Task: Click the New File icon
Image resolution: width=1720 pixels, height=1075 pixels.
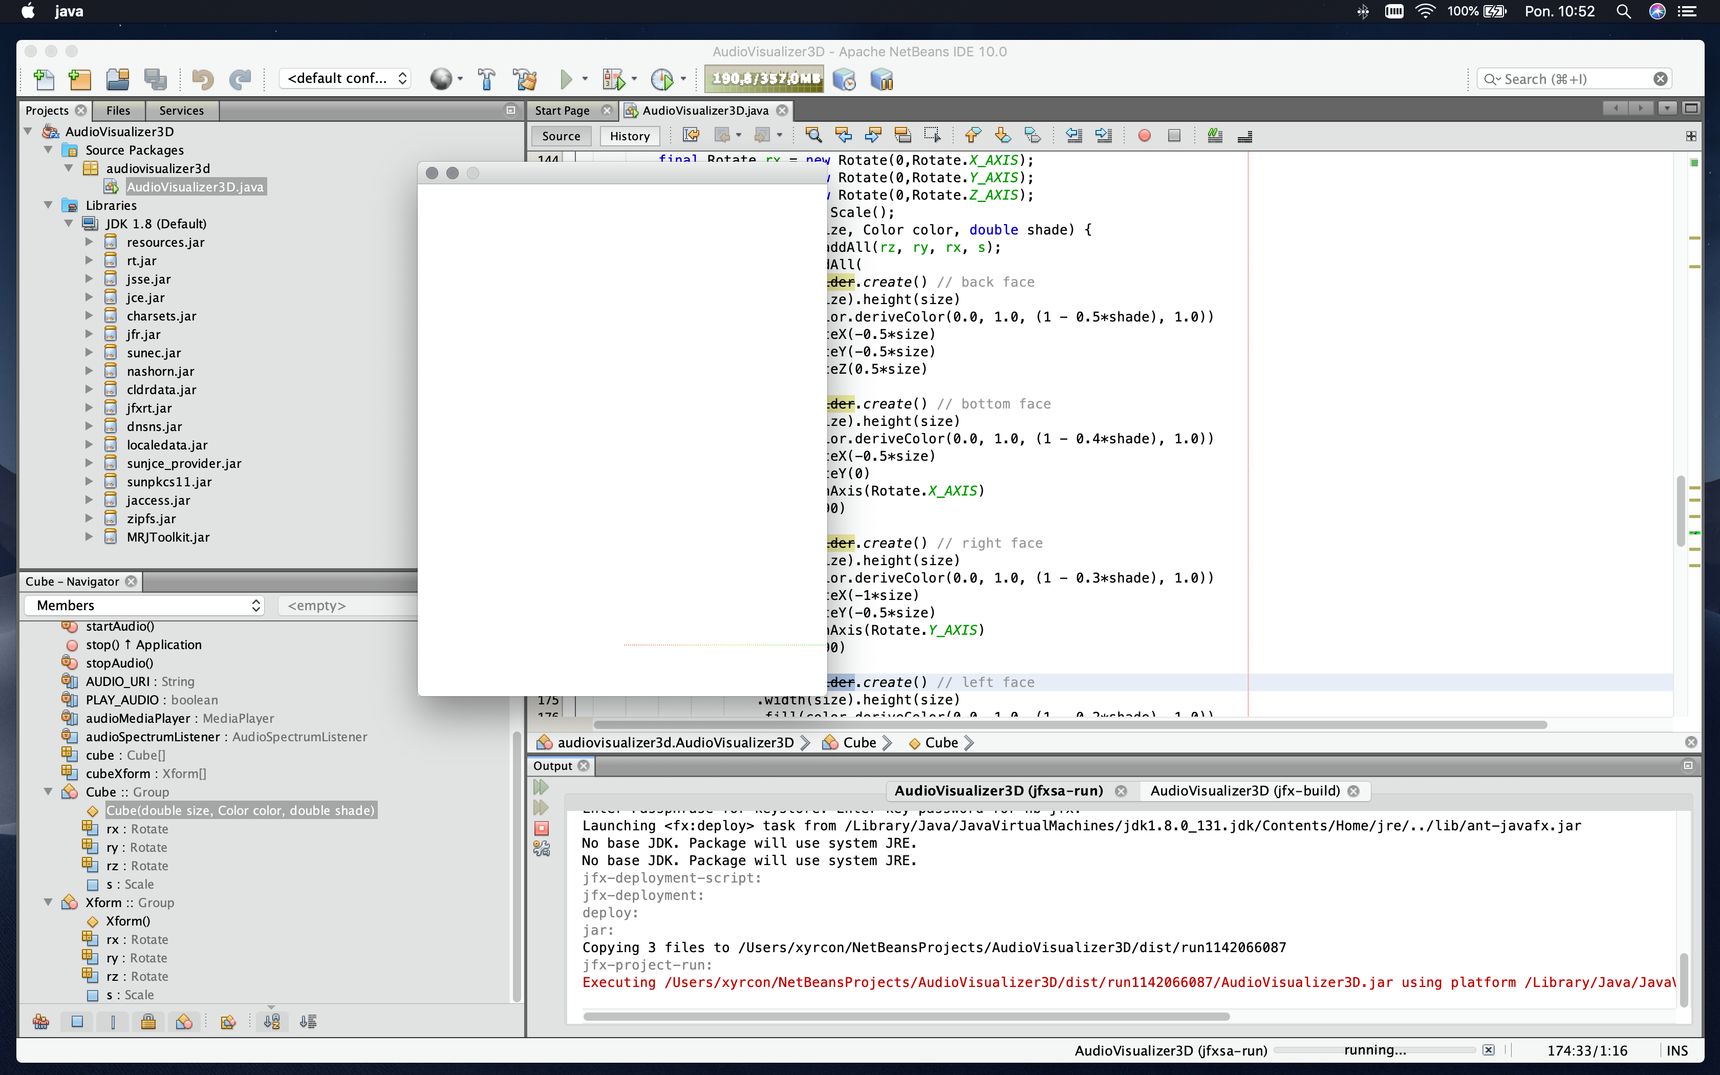Action: [44, 79]
